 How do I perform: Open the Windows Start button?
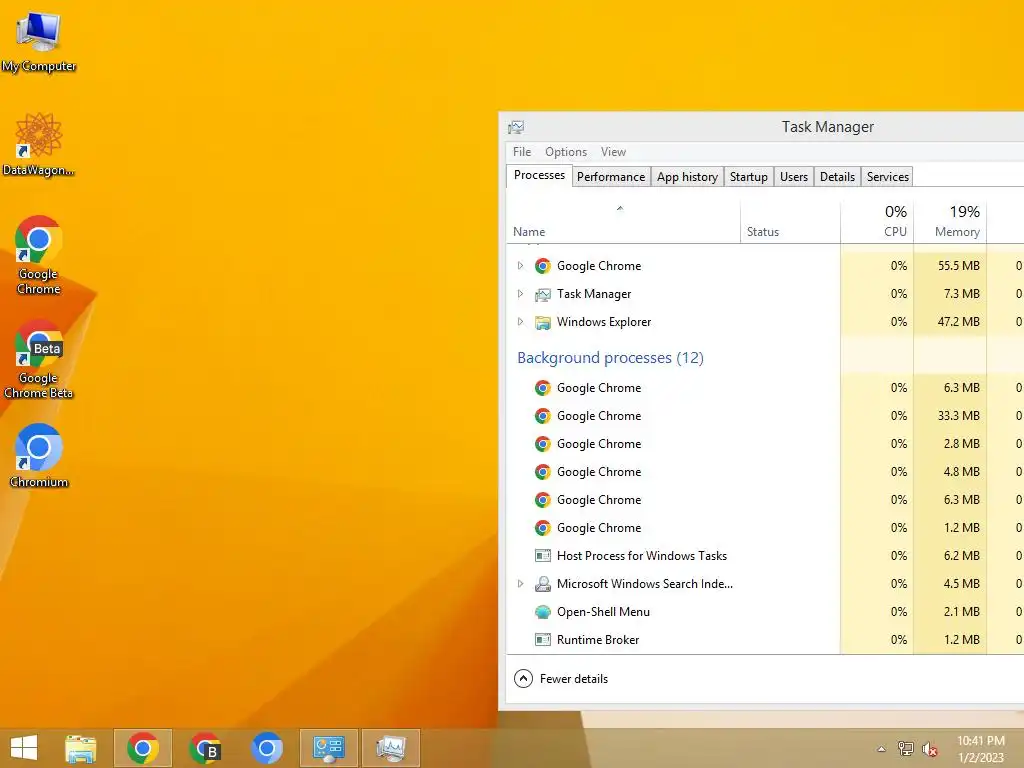pos(24,748)
